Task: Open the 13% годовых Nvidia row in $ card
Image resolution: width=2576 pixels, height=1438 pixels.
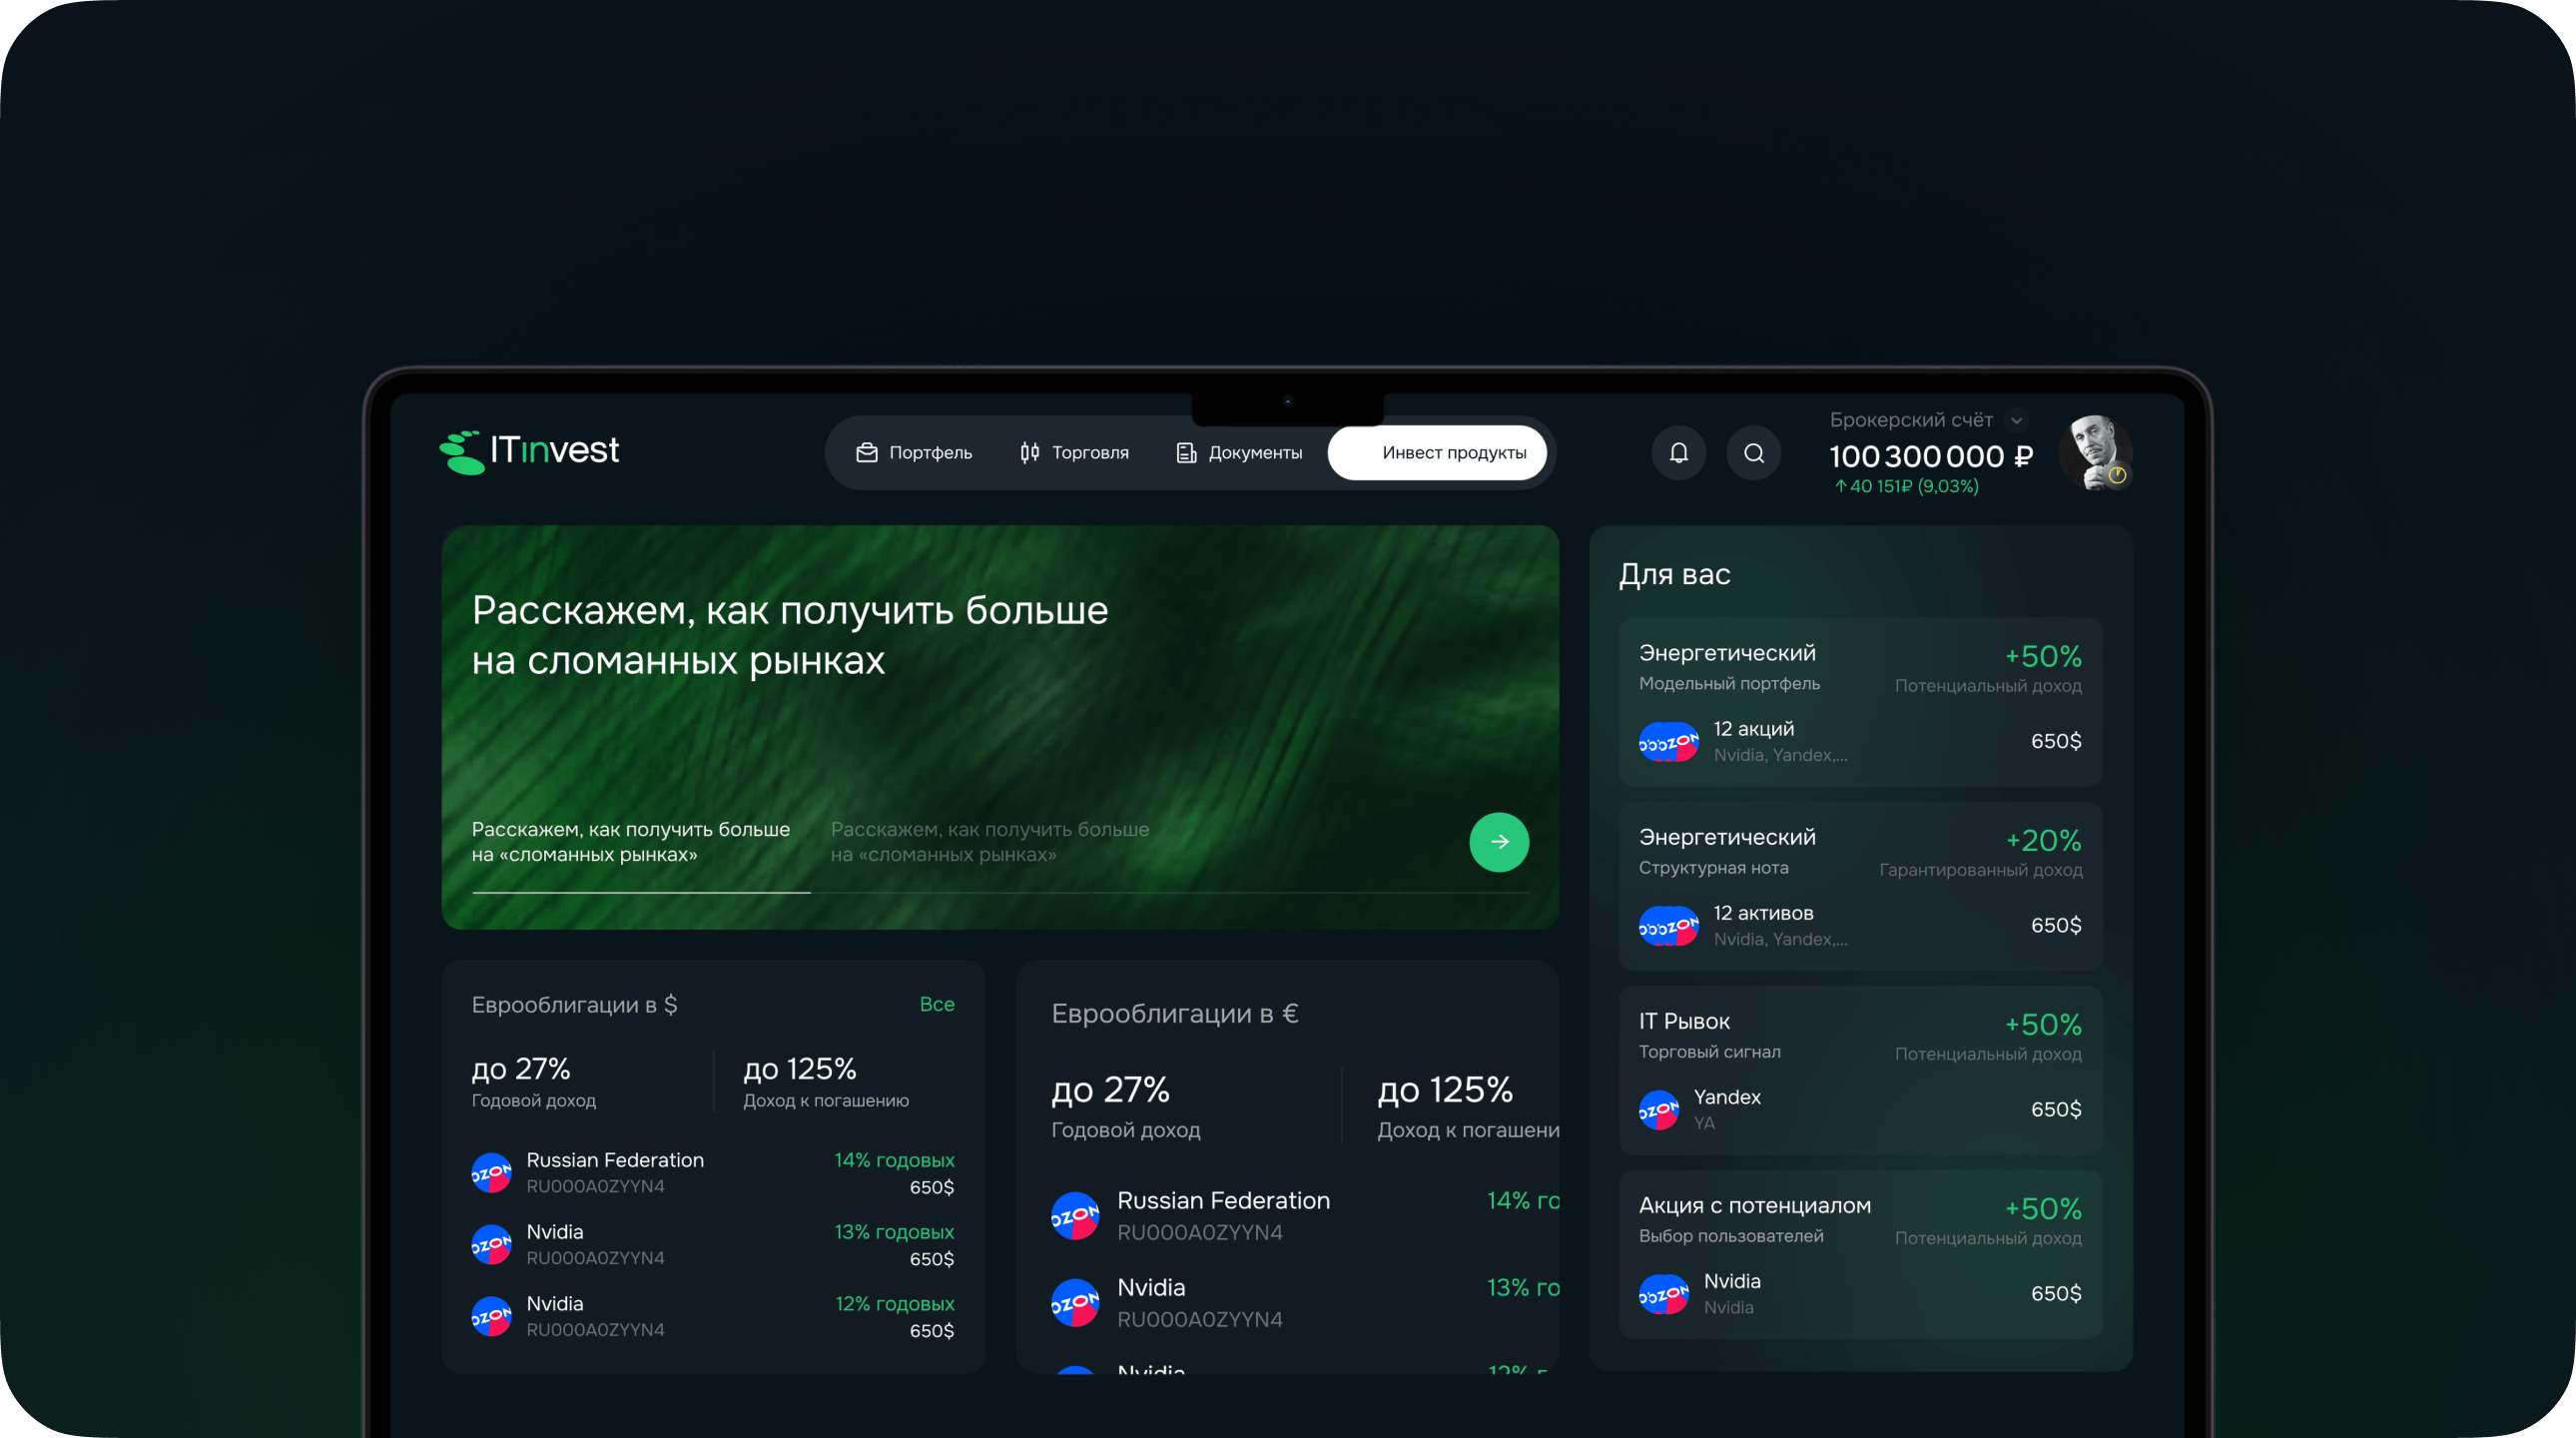Action: pos(713,1244)
